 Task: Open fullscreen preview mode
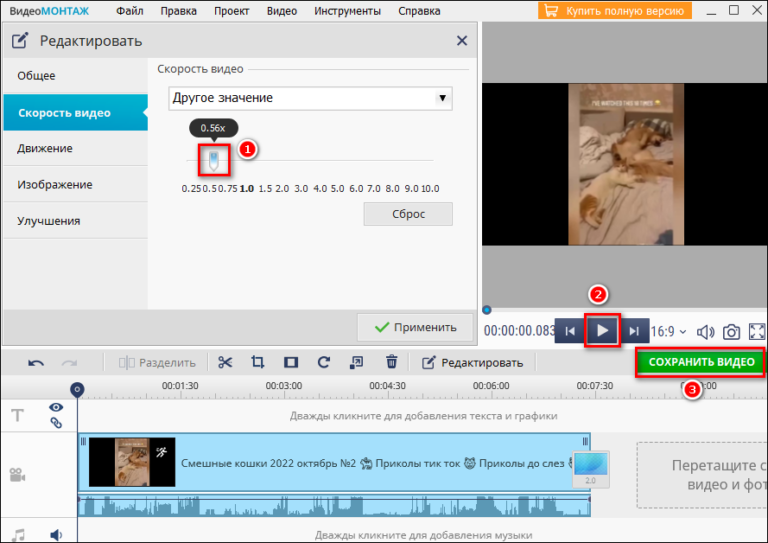757,331
